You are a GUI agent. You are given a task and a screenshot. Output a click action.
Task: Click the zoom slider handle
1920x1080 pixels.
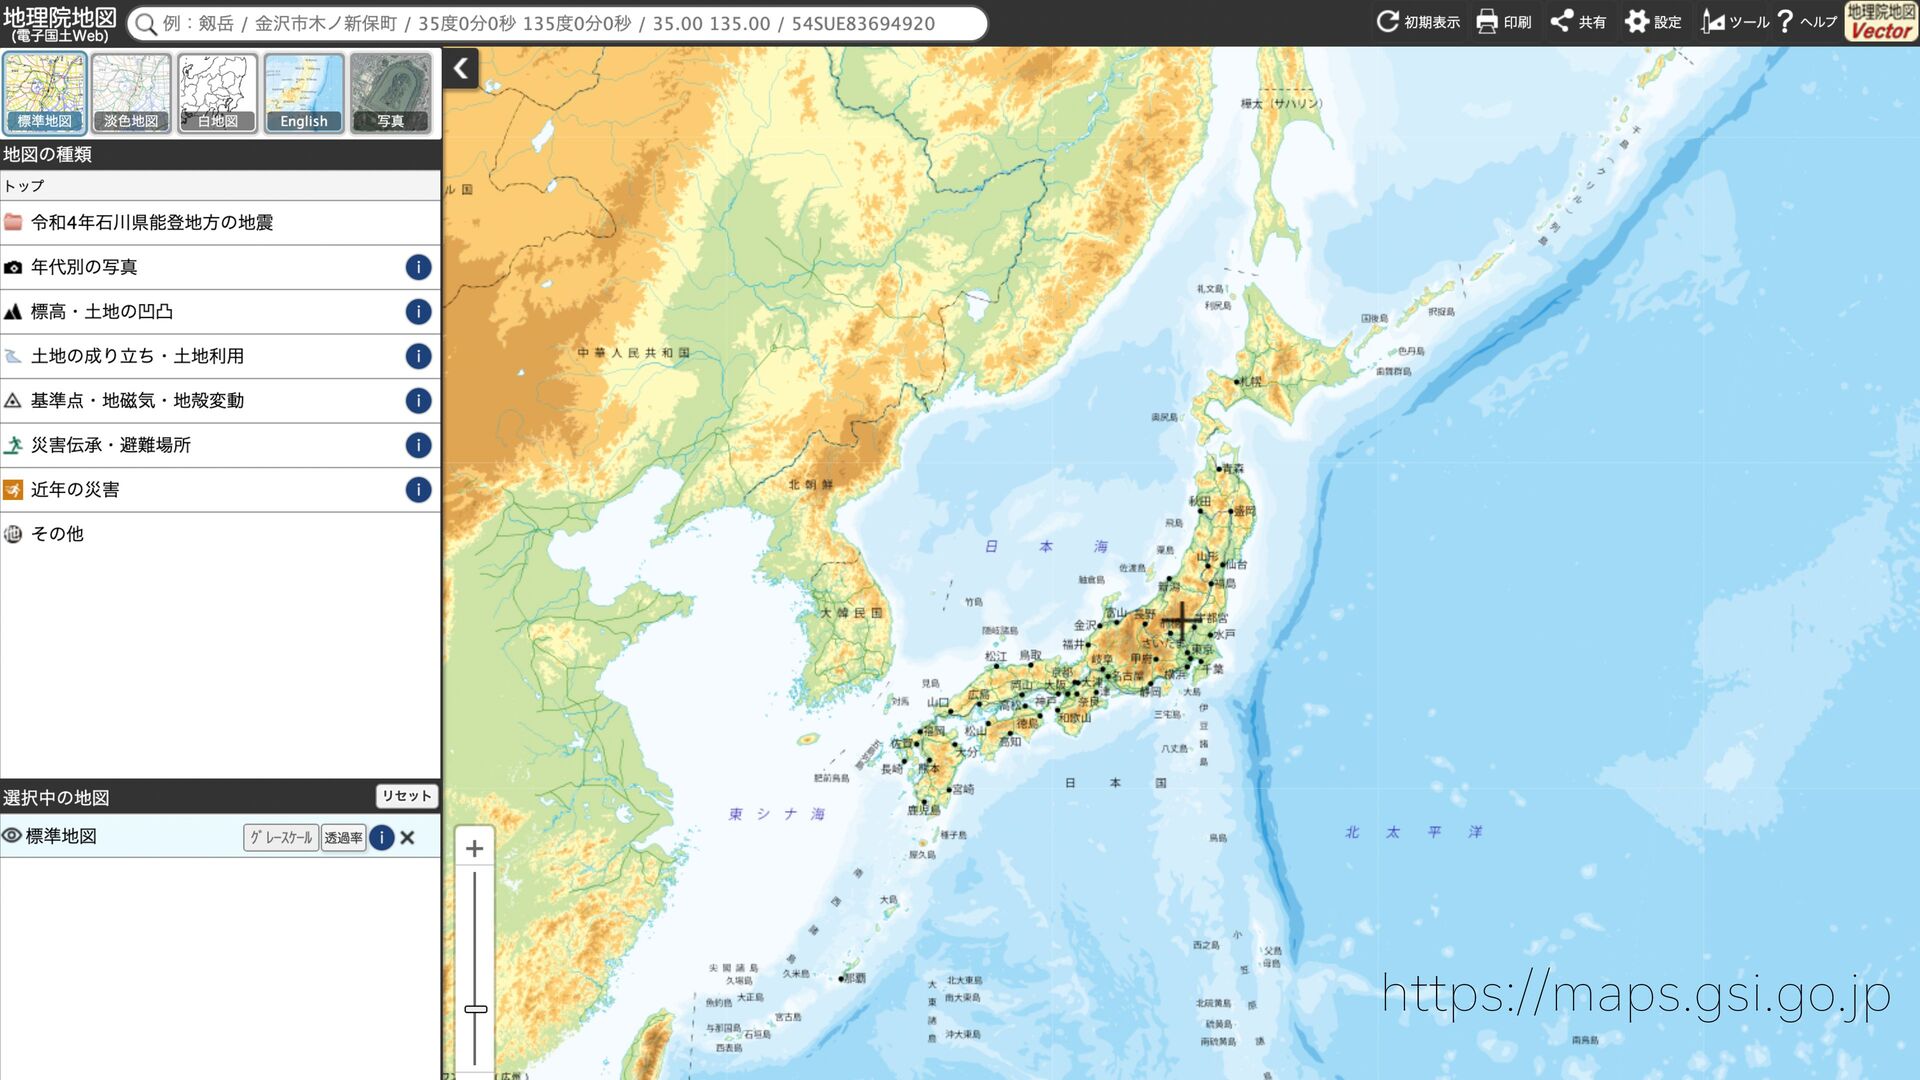(476, 1009)
